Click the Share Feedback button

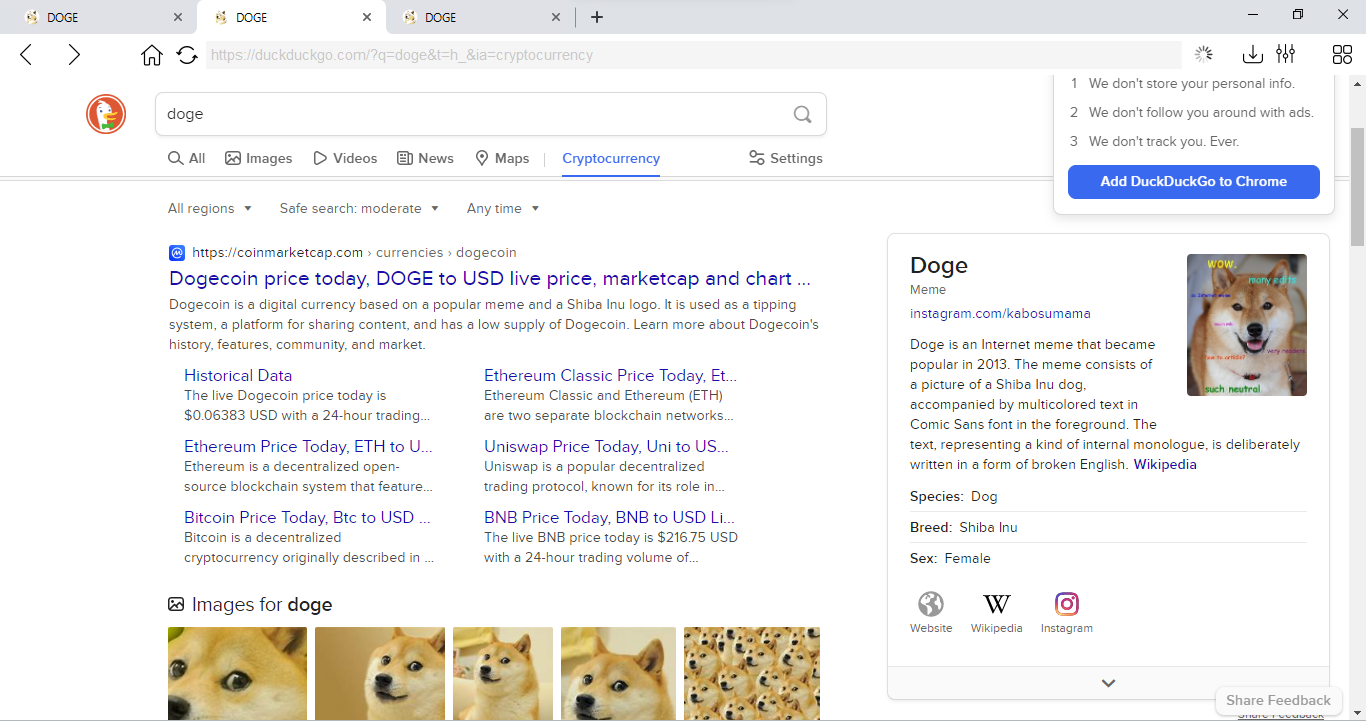[x=1278, y=700]
